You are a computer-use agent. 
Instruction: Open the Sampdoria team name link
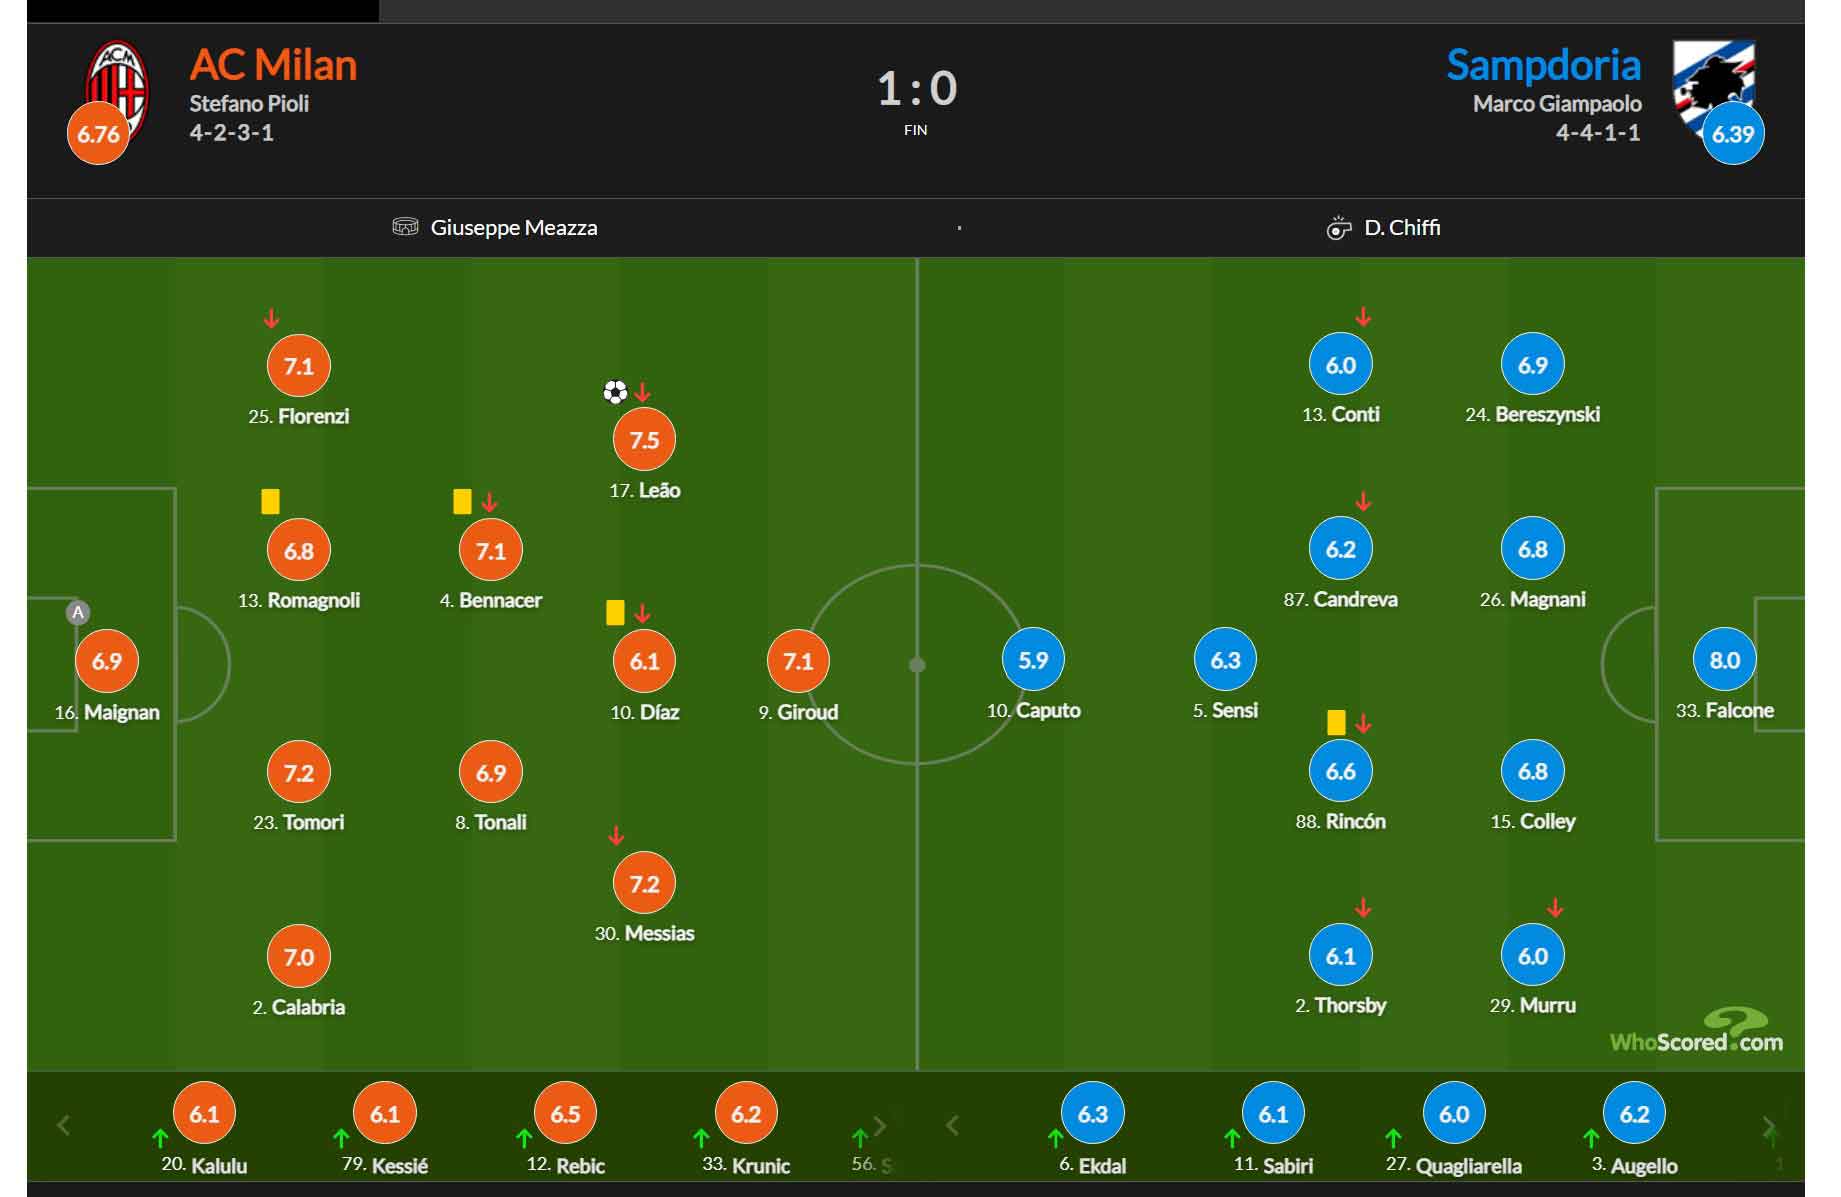(1543, 65)
